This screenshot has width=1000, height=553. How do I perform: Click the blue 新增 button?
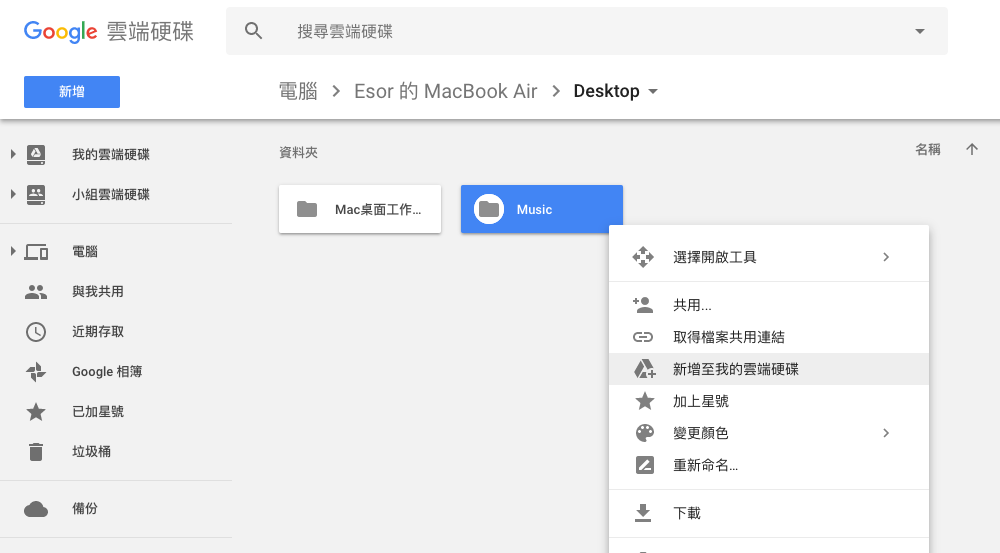72,92
